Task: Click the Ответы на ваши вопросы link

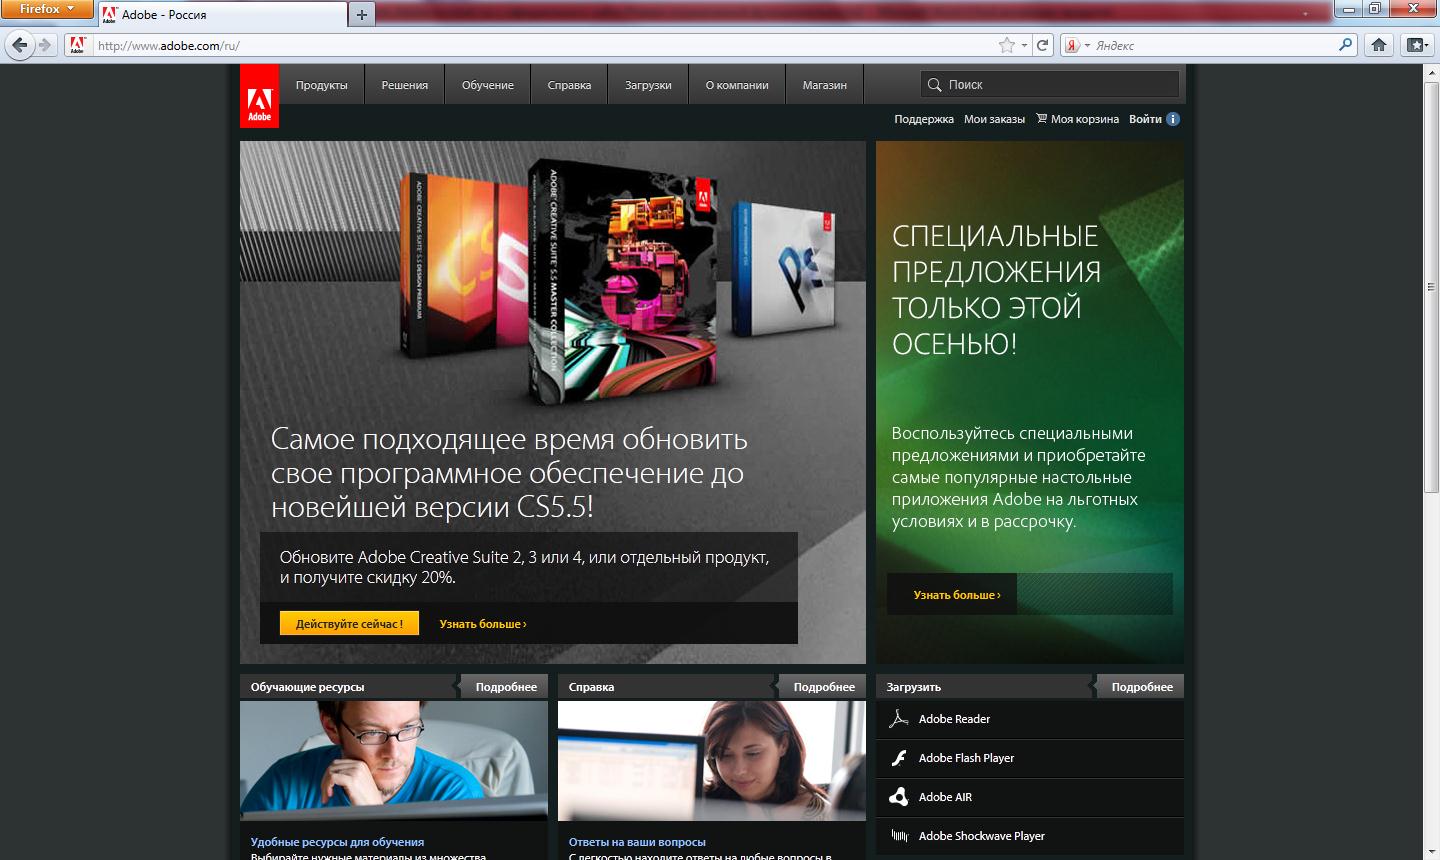Action: click(637, 842)
